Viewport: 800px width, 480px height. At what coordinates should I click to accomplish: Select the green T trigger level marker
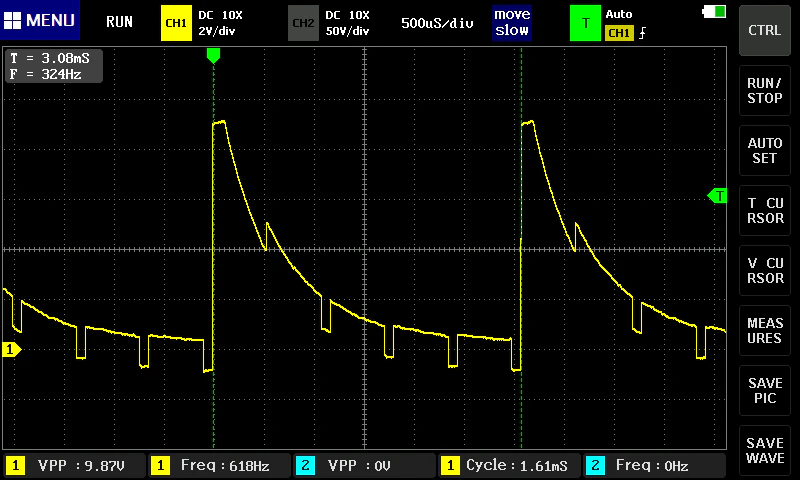pyautogui.click(x=717, y=195)
